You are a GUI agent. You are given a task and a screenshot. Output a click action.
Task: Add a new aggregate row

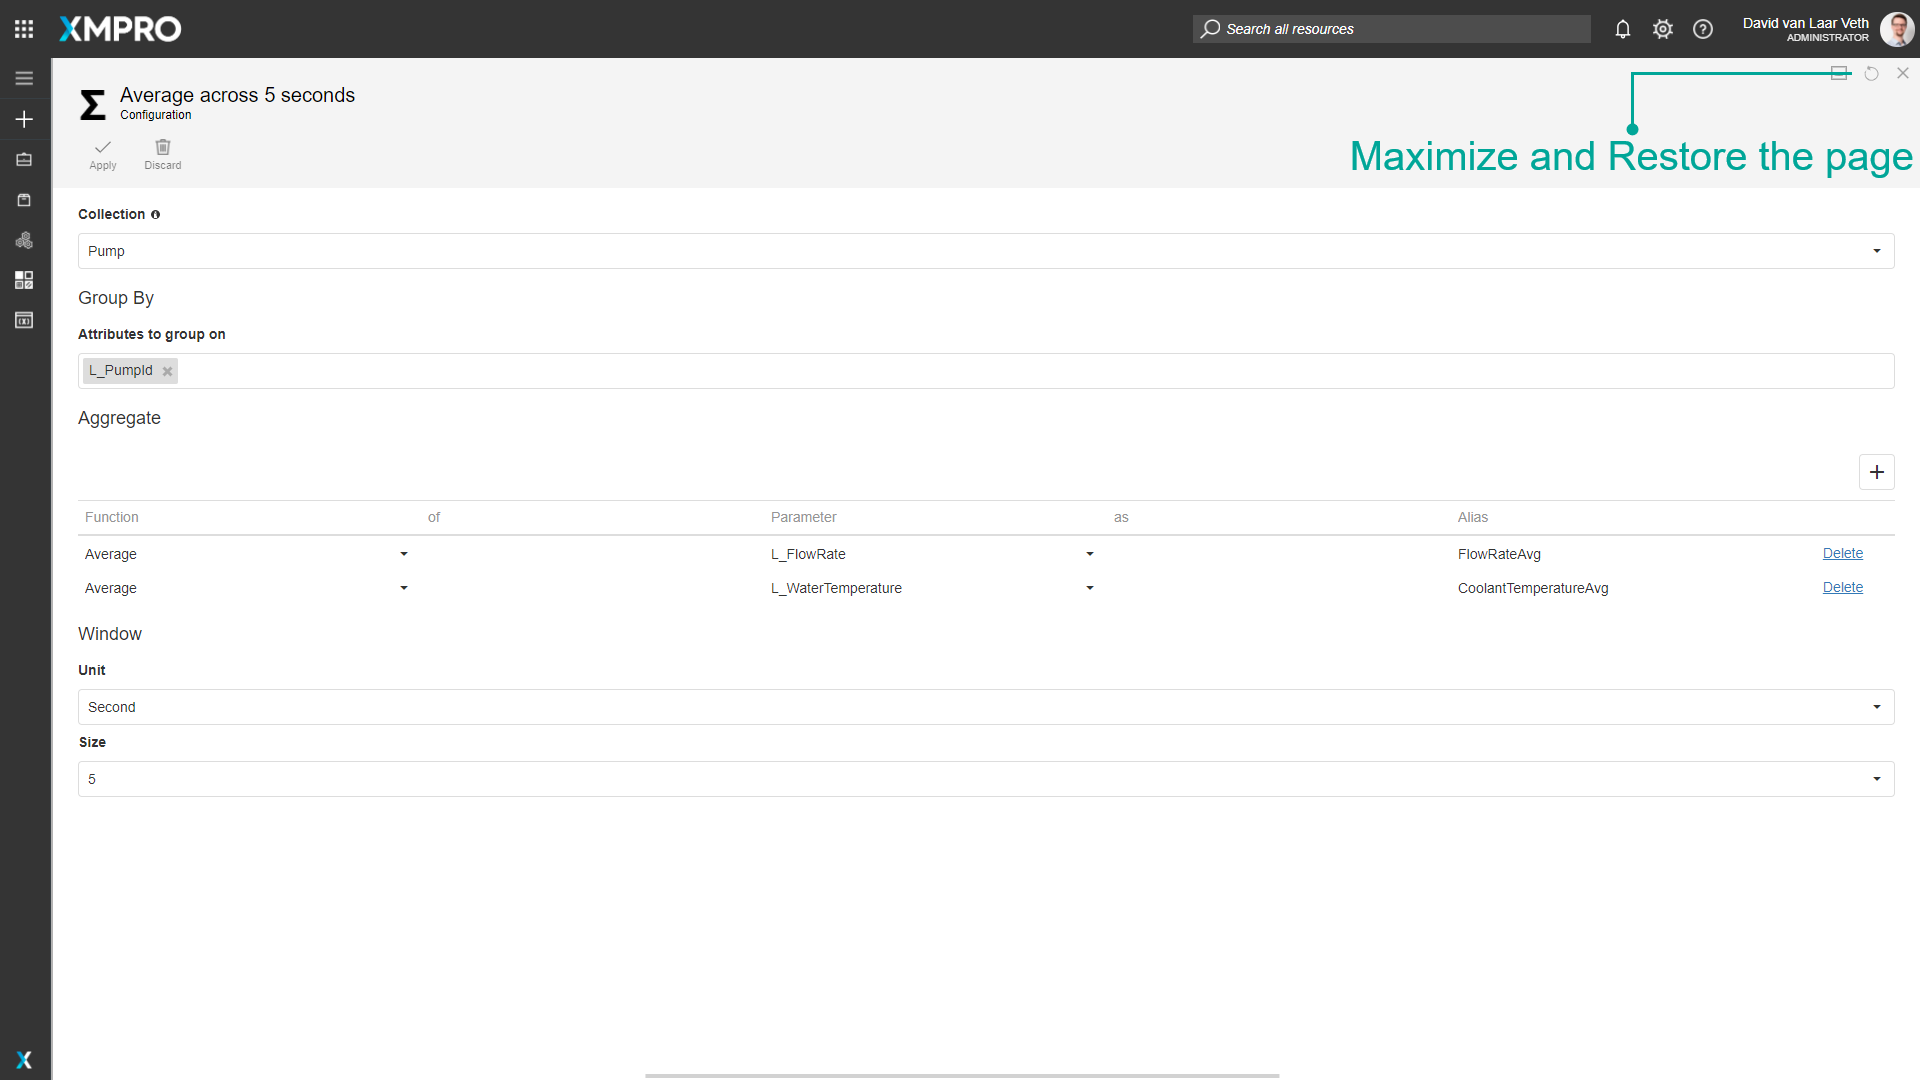pos(1876,472)
